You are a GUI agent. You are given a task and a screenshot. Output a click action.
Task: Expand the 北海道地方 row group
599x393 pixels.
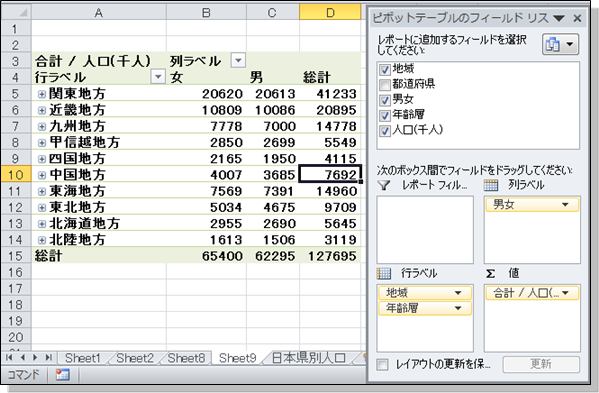point(42,224)
